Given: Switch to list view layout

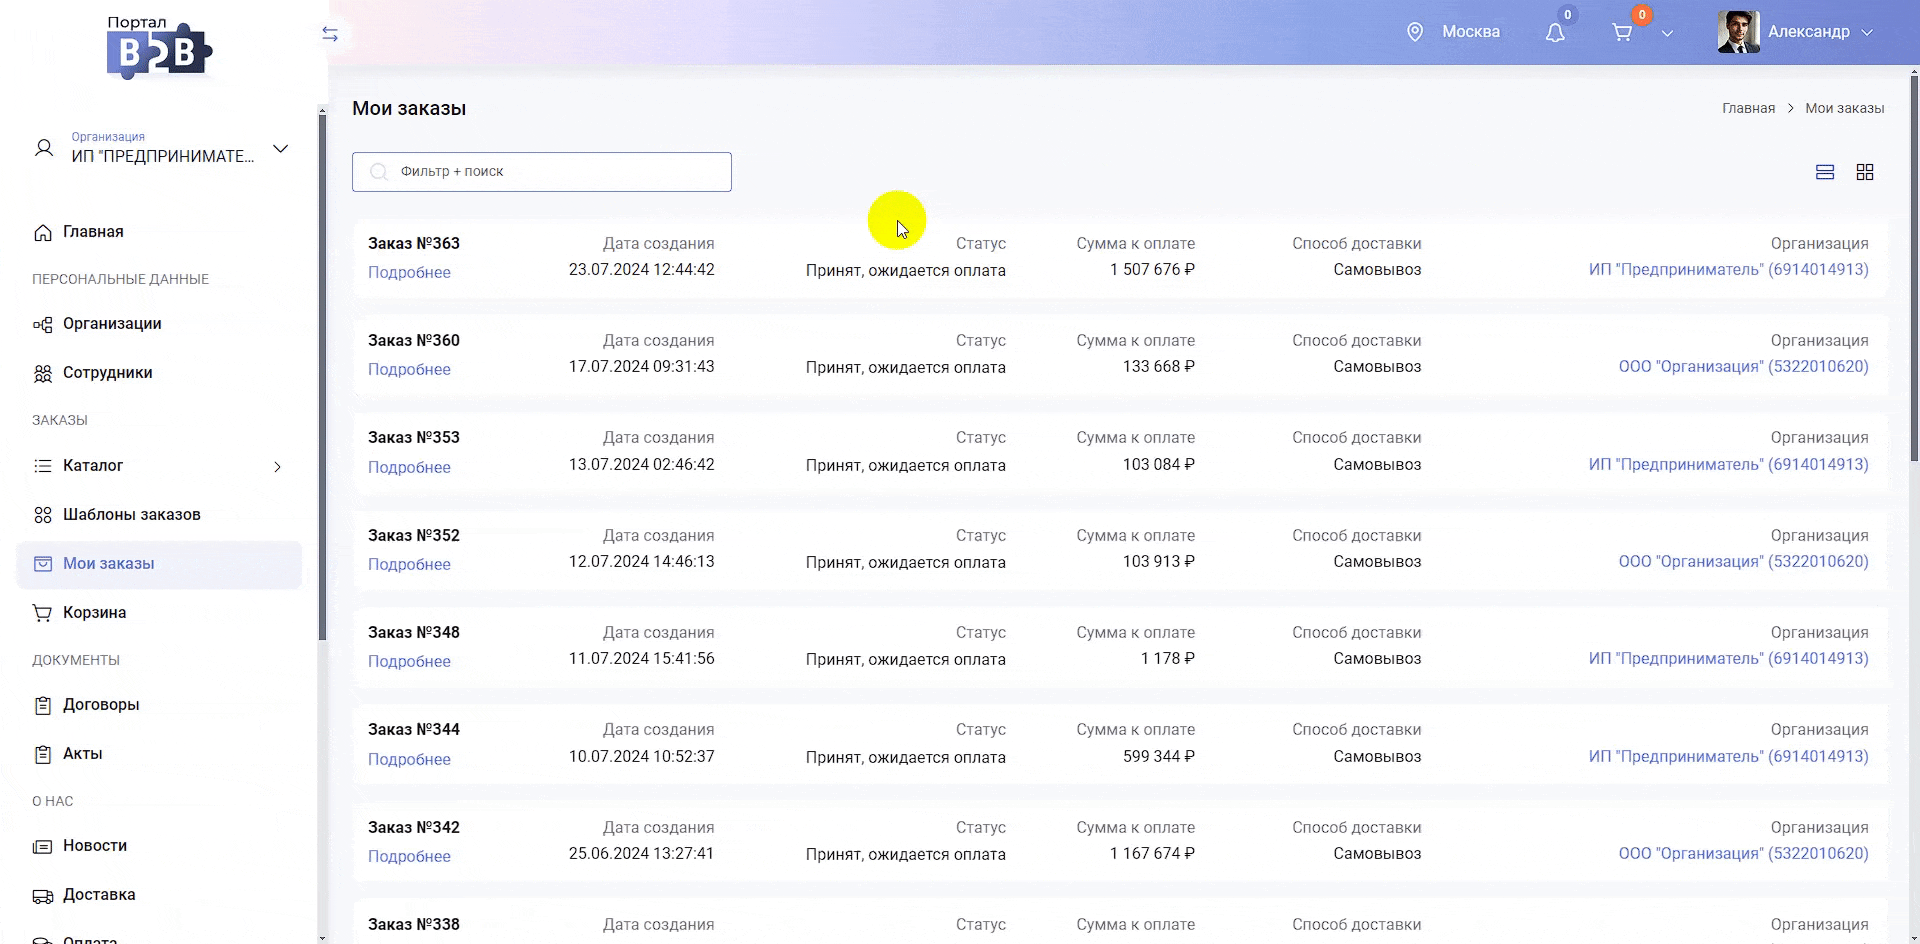Looking at the screenshot, I should click(1825, 172).
